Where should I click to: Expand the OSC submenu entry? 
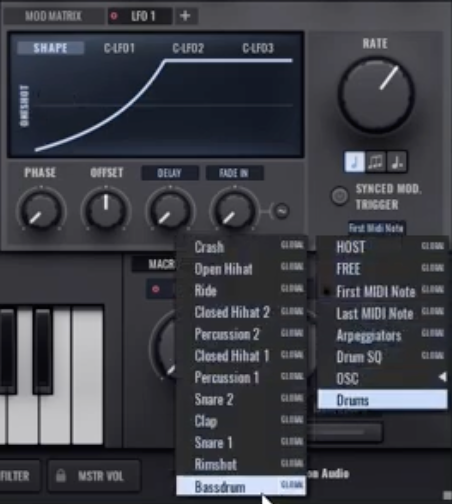pyautogui.click(x=382, y=378)
